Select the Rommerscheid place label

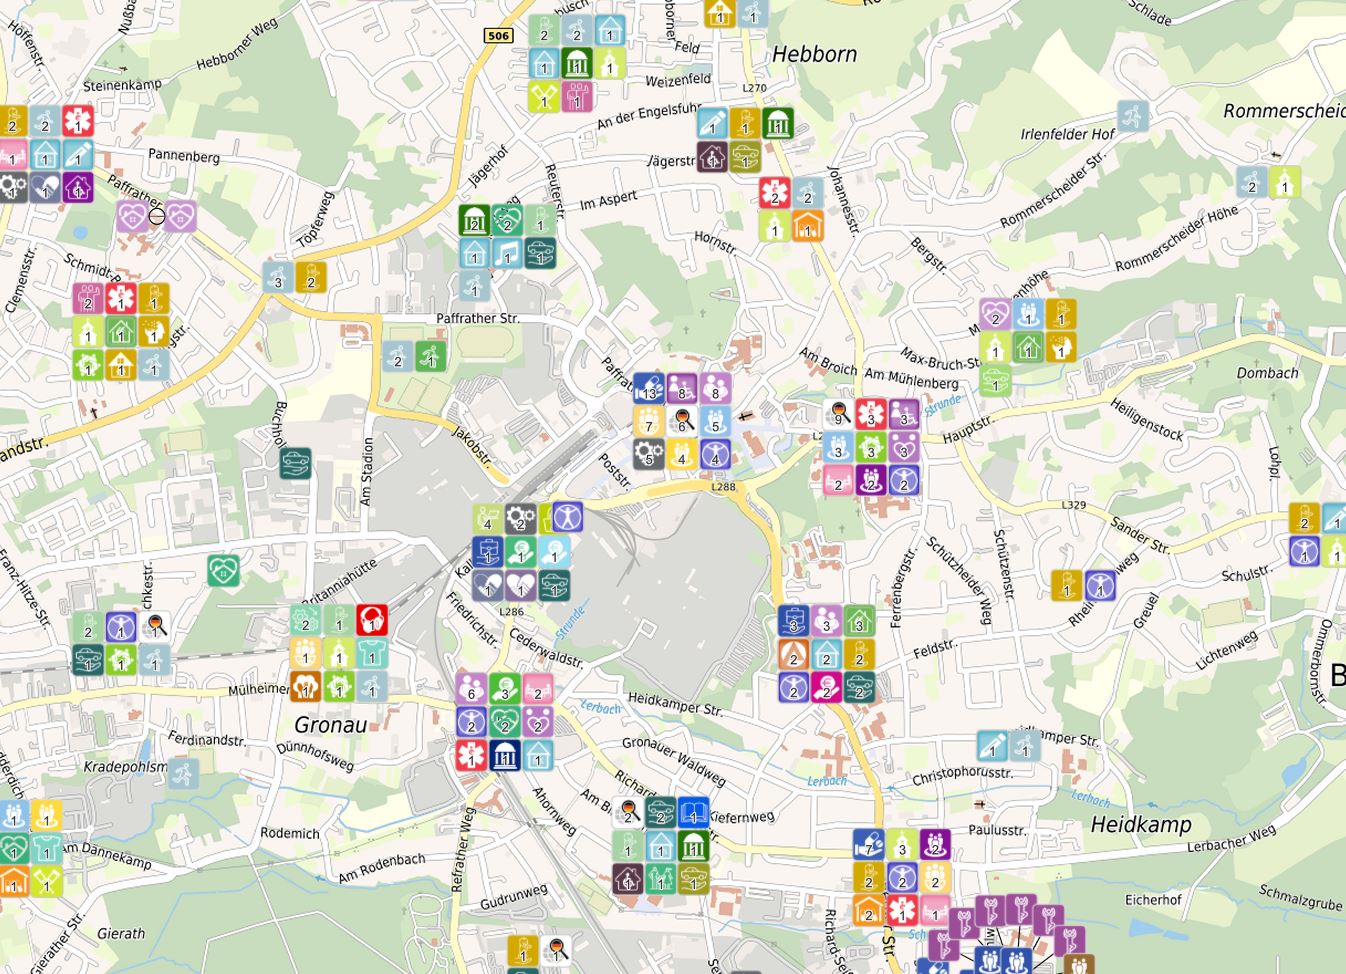[1284, 111]
